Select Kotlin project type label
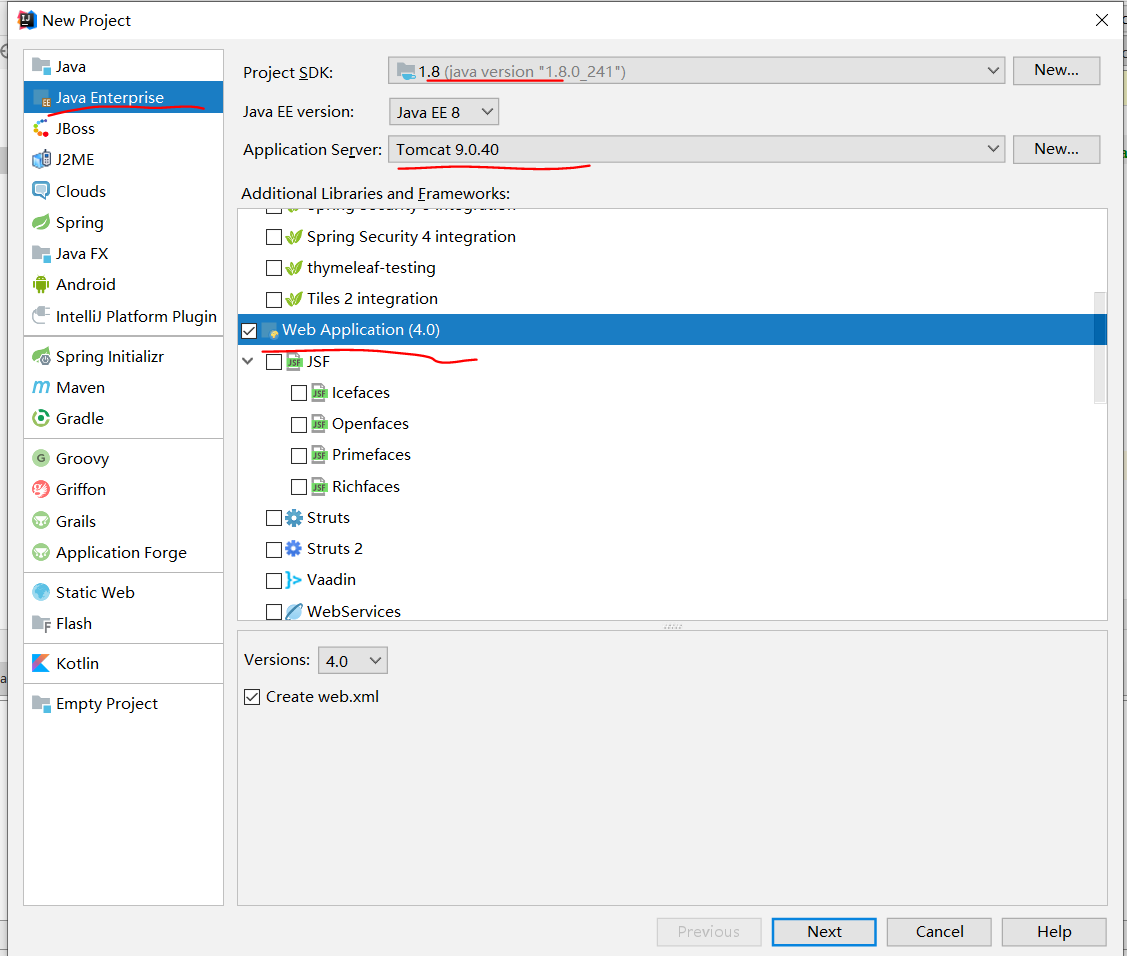The image size is (1127, 956). point(78,663)
